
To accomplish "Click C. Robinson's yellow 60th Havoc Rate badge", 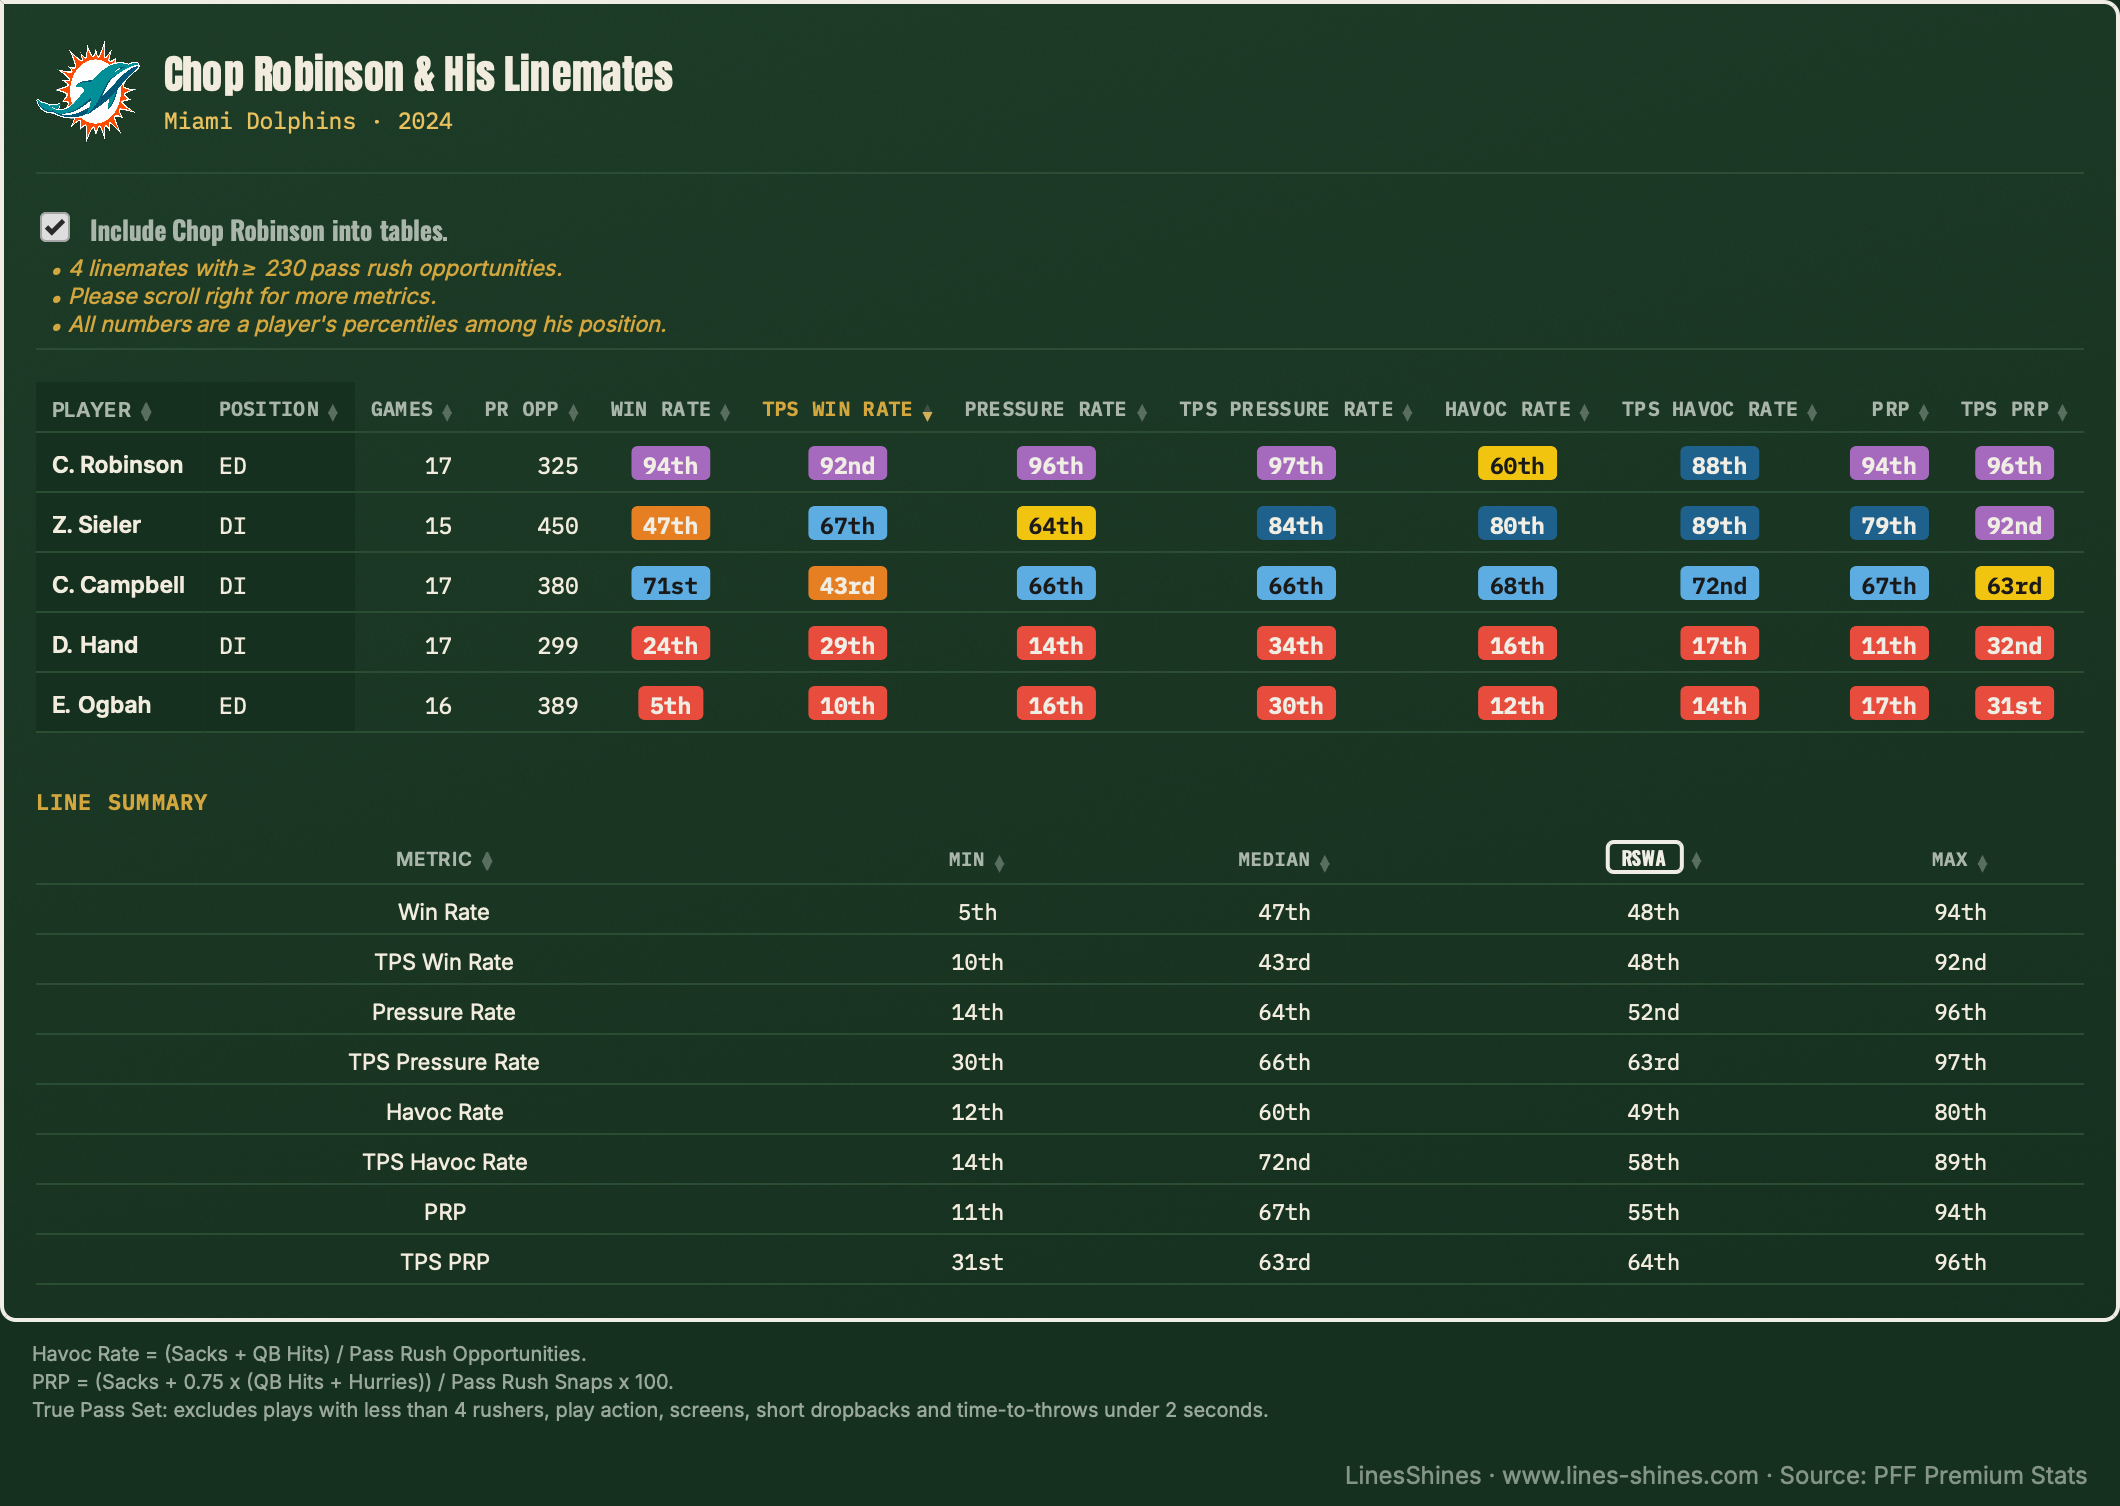I will click(x=1517, y=465).
